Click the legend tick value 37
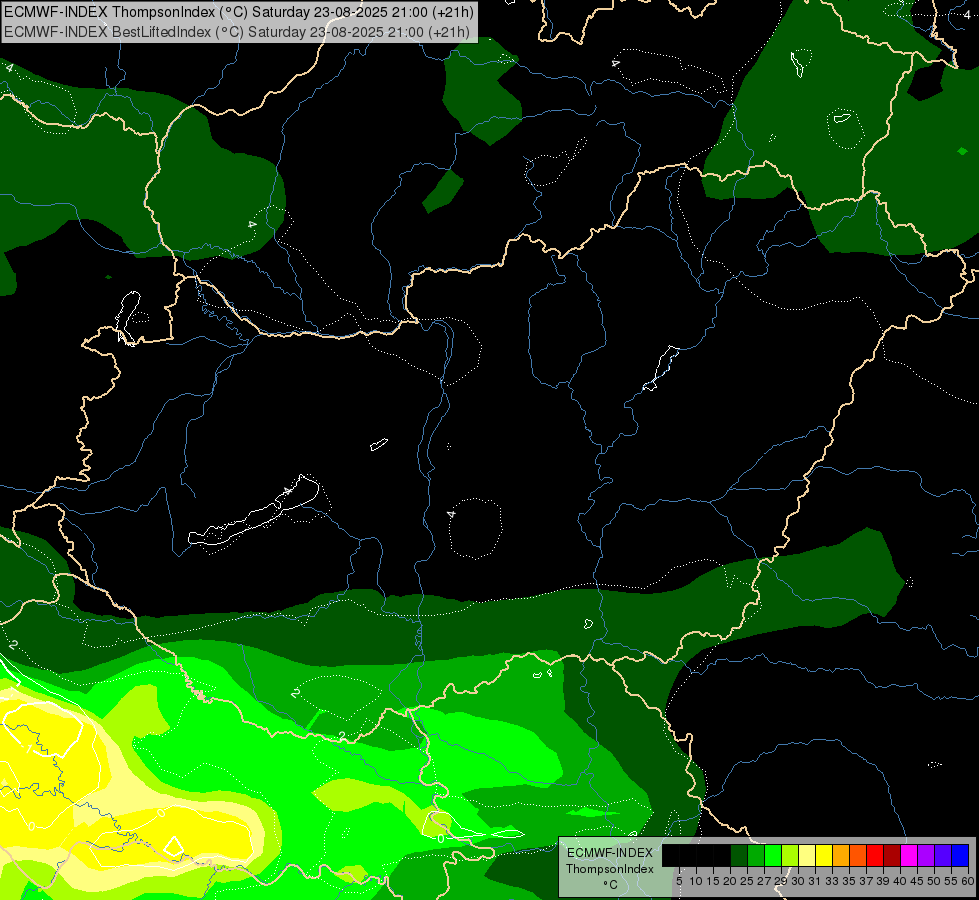 866,881
